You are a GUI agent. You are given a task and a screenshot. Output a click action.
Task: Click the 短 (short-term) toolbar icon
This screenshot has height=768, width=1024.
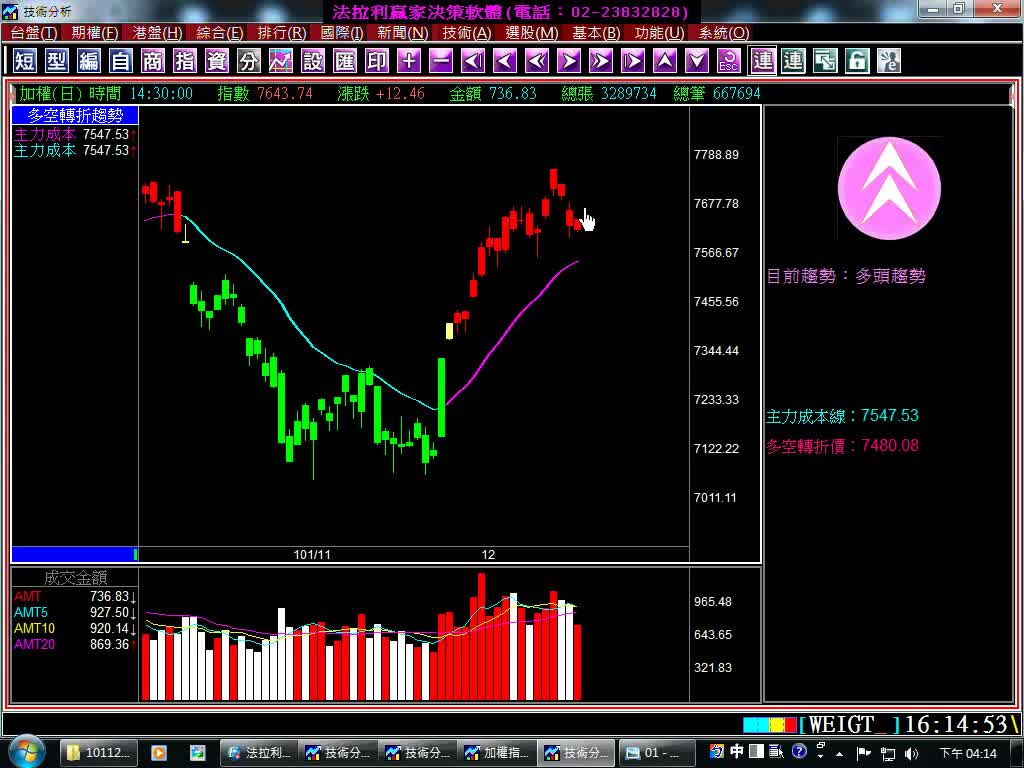point(25,61)
